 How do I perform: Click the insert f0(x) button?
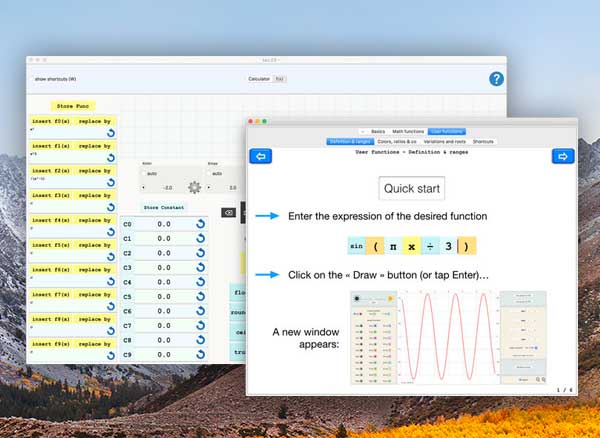[51, 121]
